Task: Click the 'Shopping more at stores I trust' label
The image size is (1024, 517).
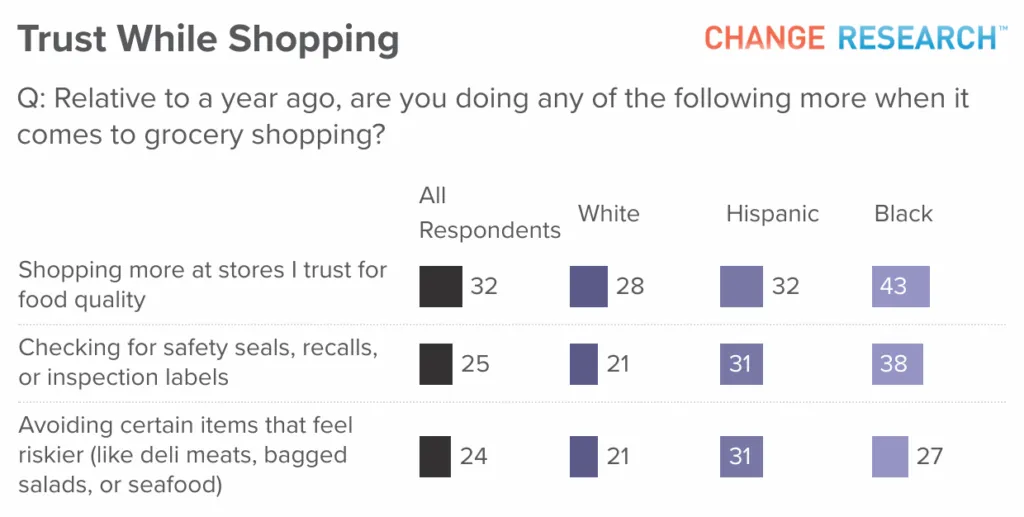Action: 202,285
